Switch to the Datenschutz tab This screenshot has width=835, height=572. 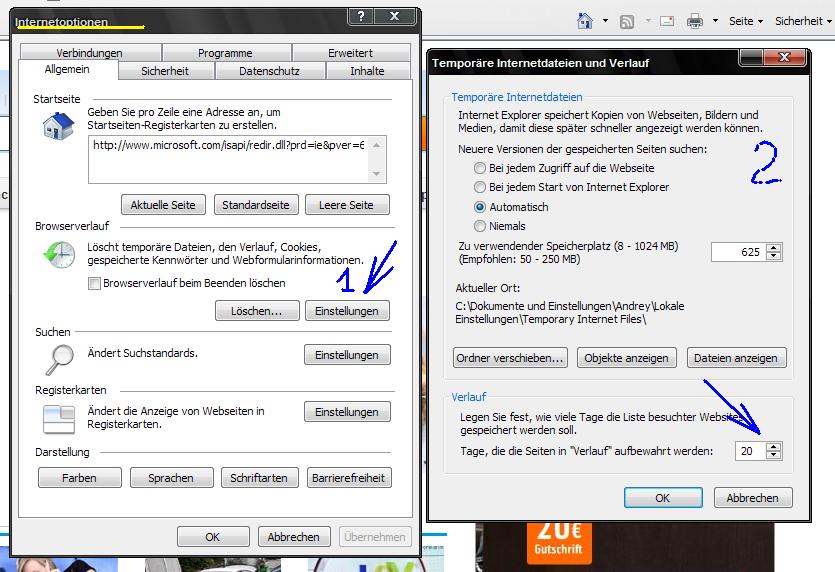pos(269,71)
